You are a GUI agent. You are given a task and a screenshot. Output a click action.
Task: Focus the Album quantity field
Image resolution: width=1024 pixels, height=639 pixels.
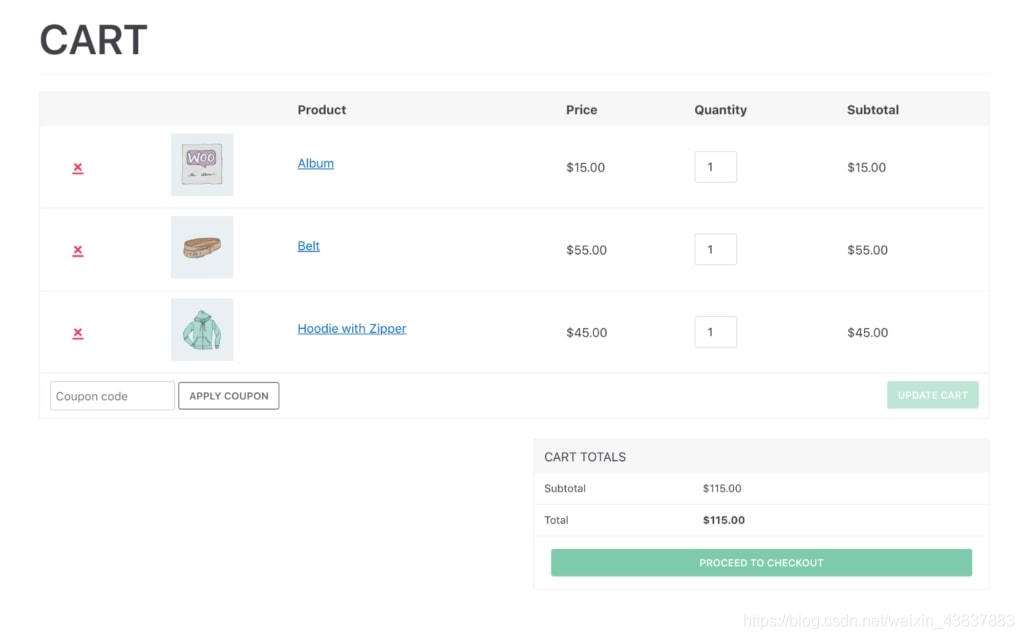pos(716,167)
